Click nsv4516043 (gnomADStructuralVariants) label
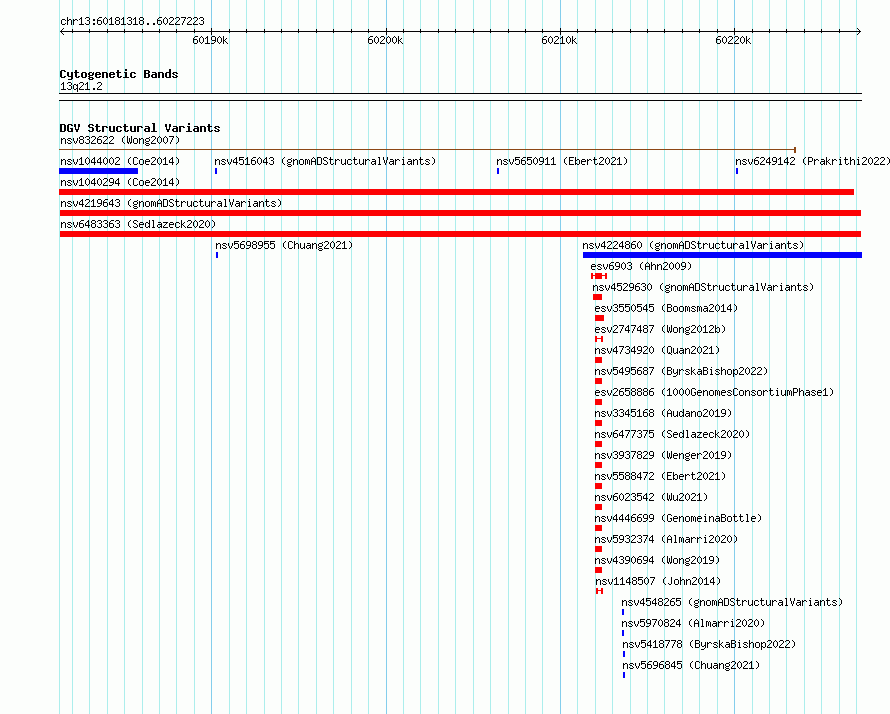Viewport: 890px width, 714px height. tap(325, 161)
